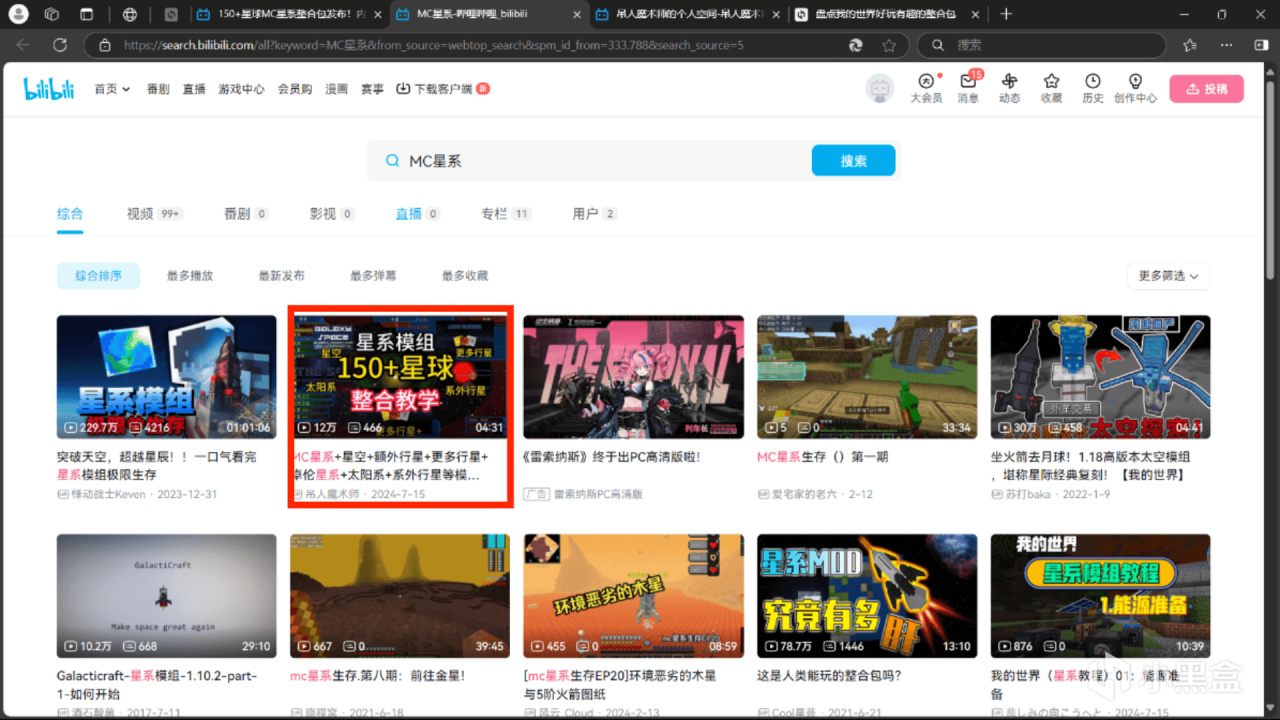
Task: Add this page to favorites star
Action: tap(889, 45)
